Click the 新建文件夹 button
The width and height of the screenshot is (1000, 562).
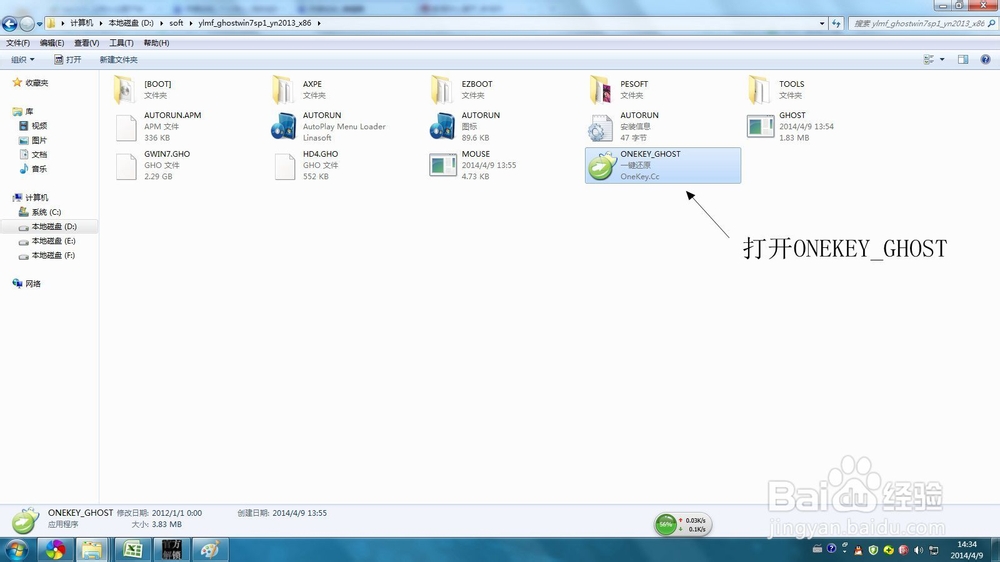click(x=118, y=59)
